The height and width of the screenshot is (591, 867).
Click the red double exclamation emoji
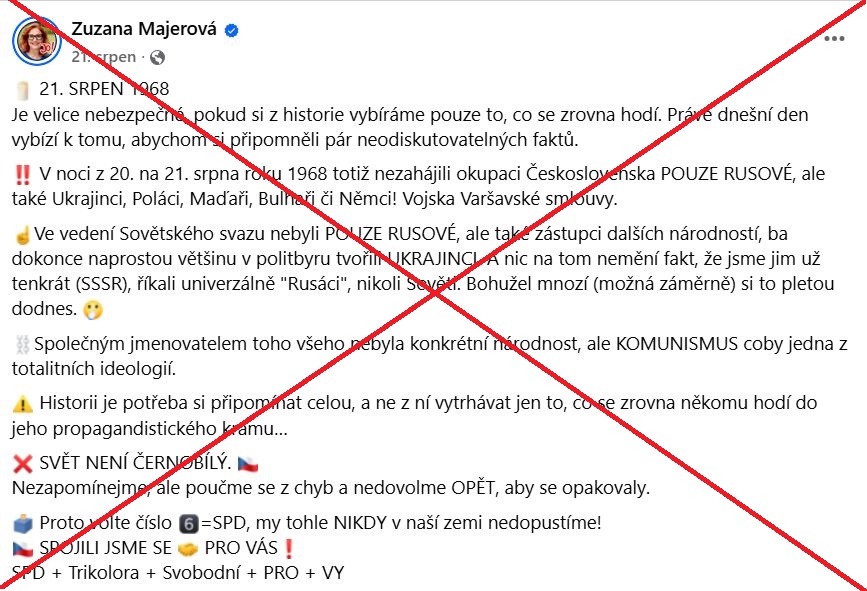(23, 173)
